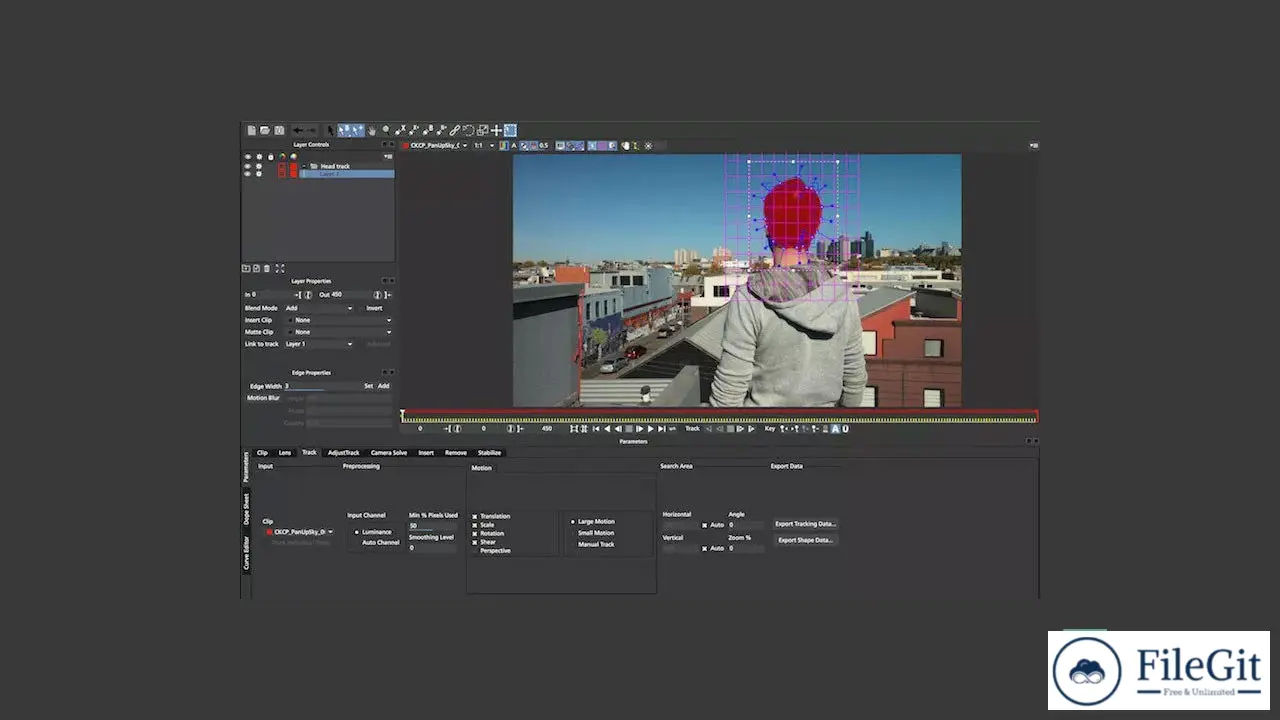Viewport: 1280px width, 720px height.
Task: Click the New group icon below layer list
Action: click(246, 268)
